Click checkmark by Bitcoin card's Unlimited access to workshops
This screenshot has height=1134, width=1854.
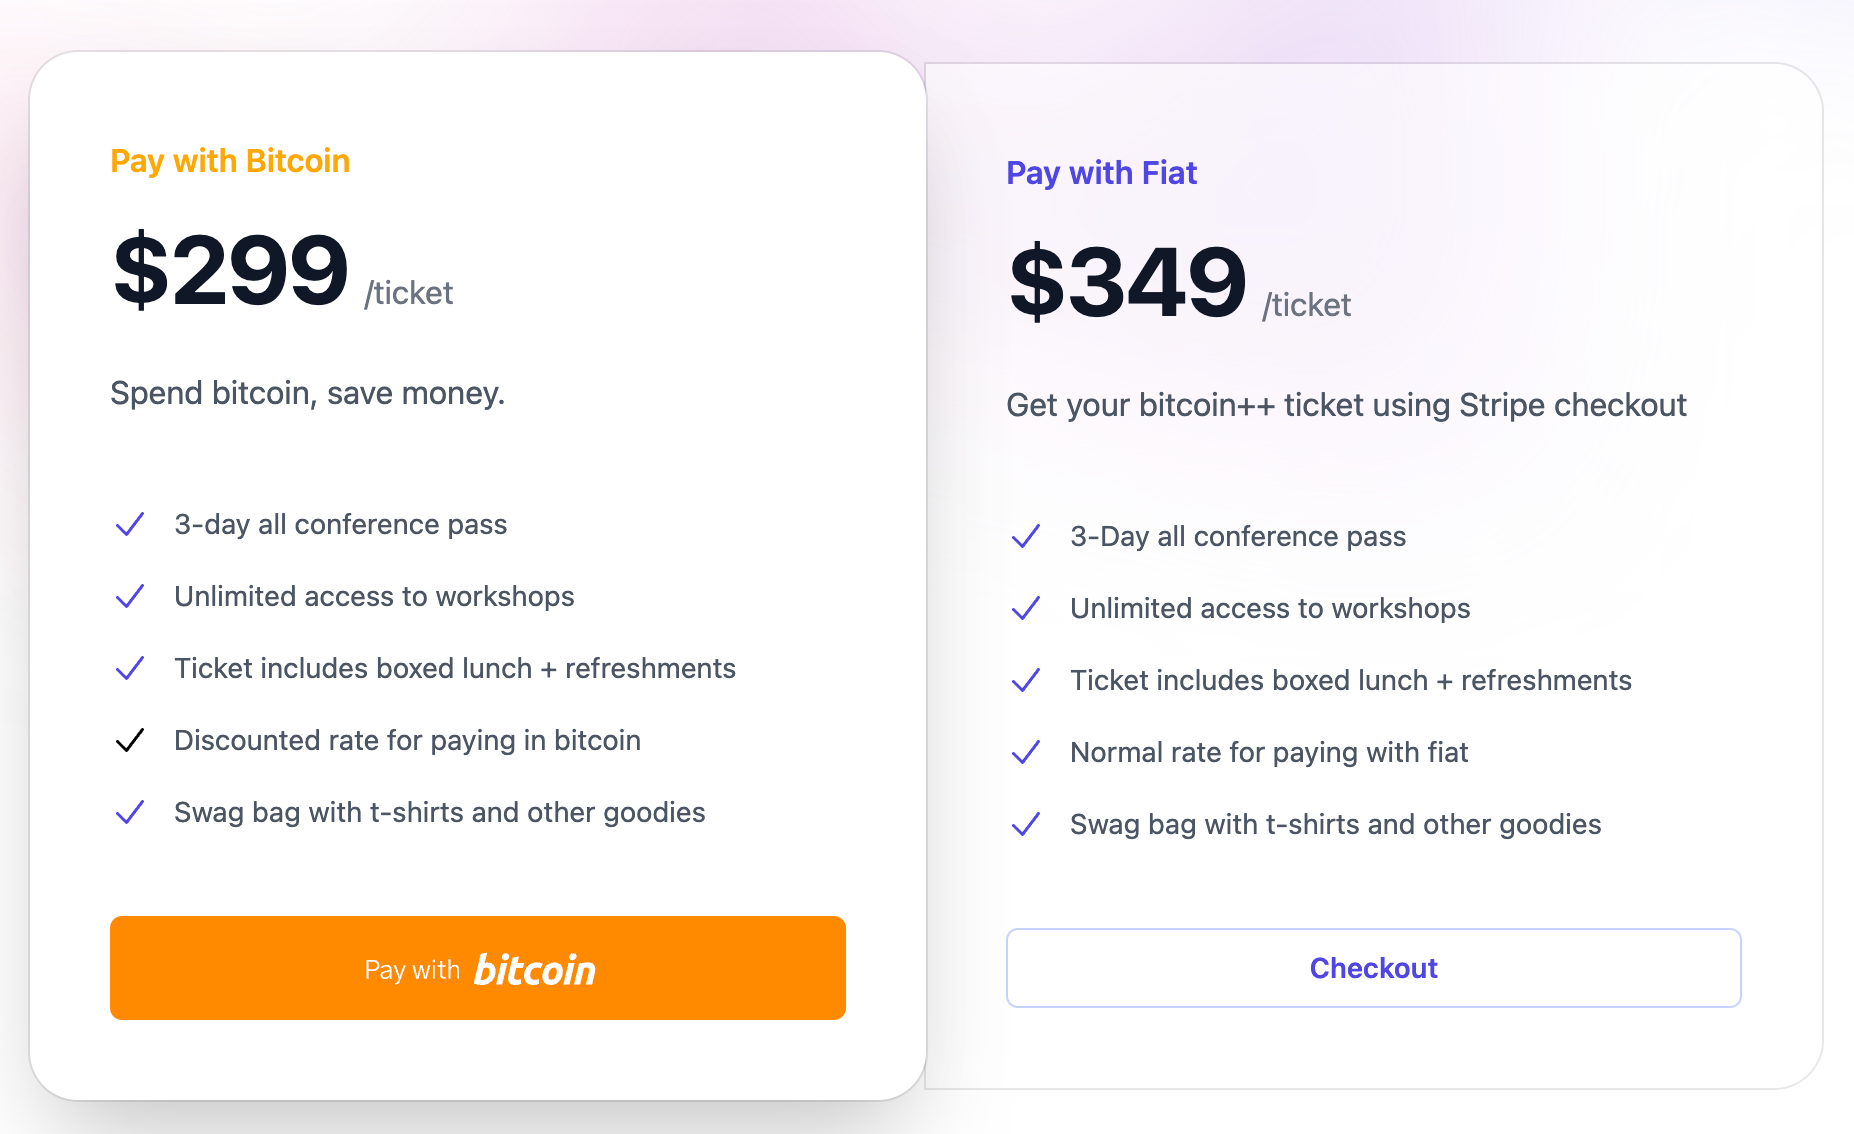point(130,596)
